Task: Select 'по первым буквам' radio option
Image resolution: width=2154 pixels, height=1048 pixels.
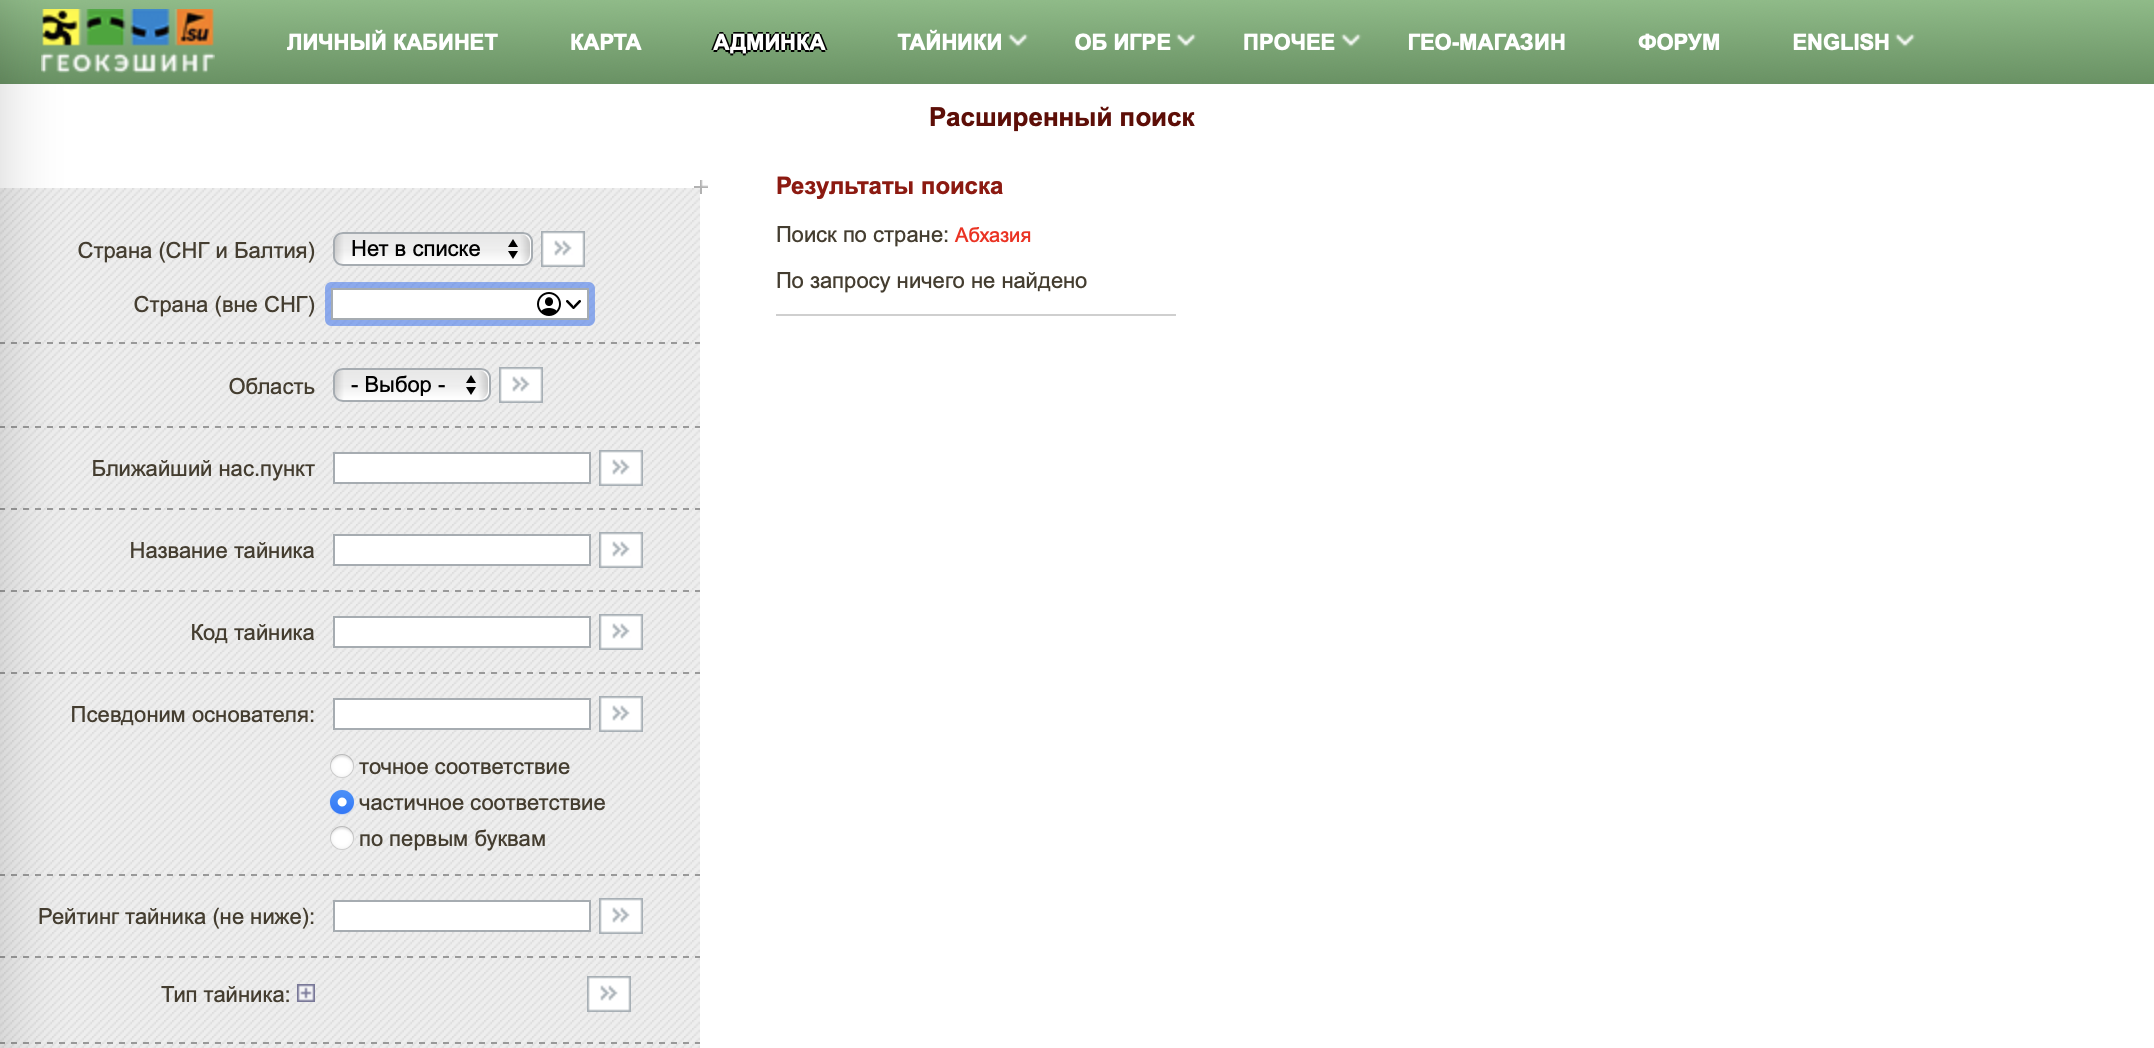Action: 342,839
